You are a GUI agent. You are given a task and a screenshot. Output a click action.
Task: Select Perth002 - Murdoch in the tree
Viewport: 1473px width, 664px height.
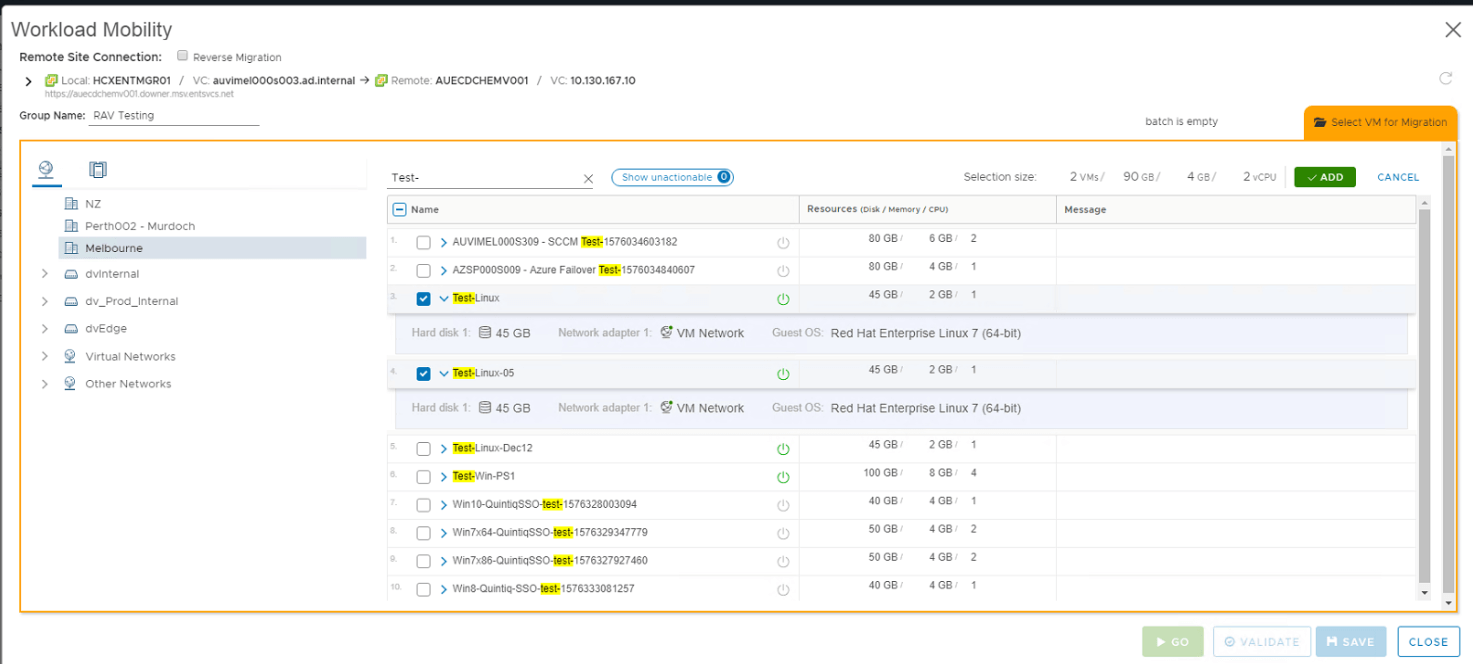139,226
